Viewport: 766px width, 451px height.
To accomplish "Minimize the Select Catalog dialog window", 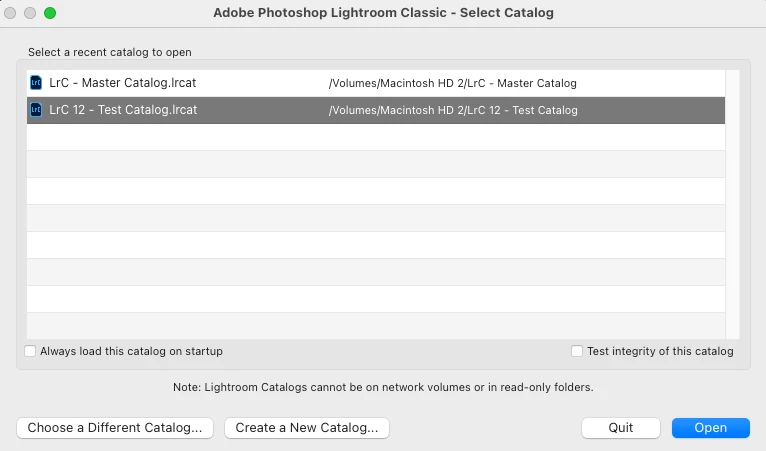I will [31, 13].
